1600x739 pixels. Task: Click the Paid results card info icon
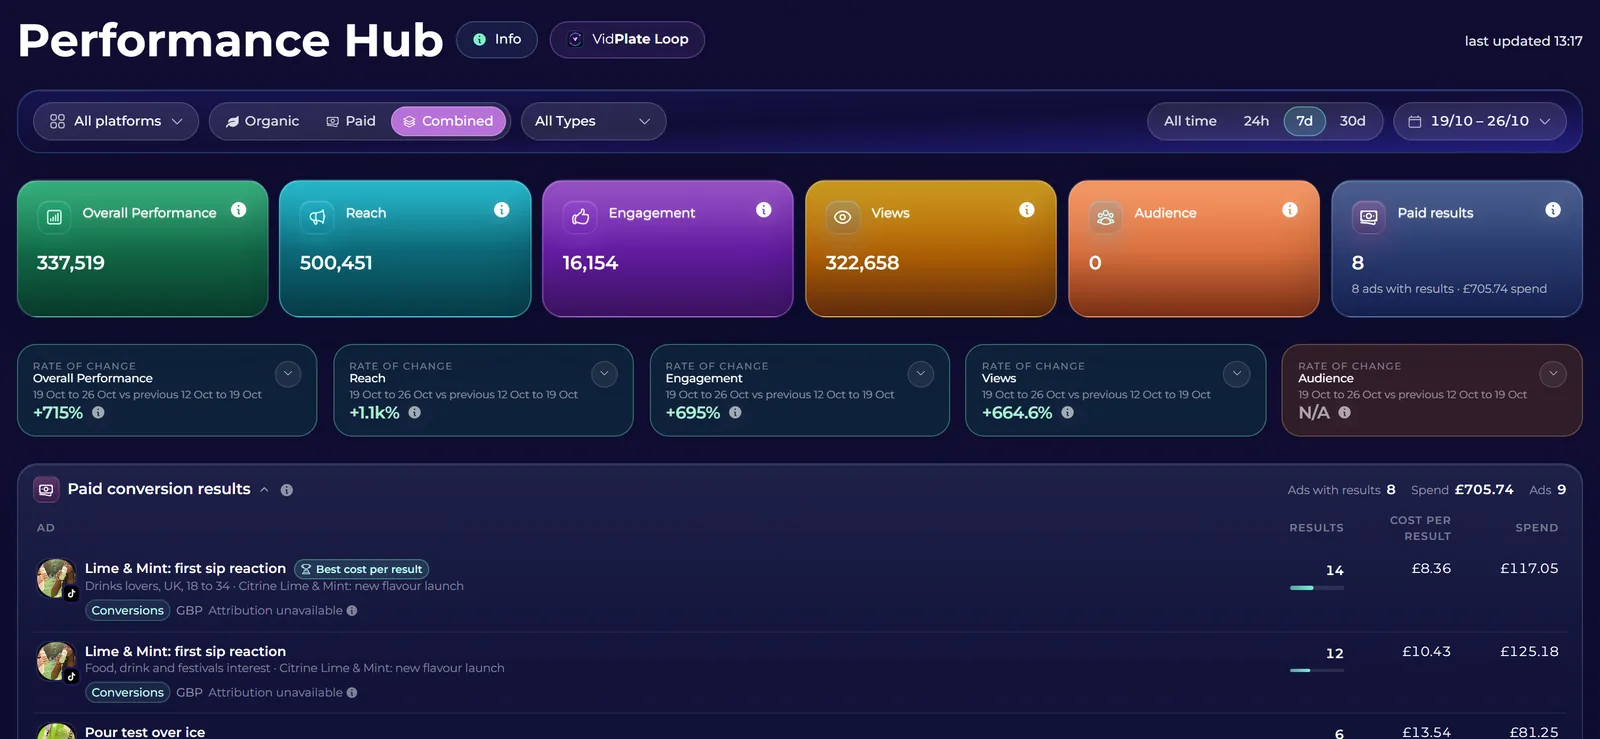point(1553,210)
